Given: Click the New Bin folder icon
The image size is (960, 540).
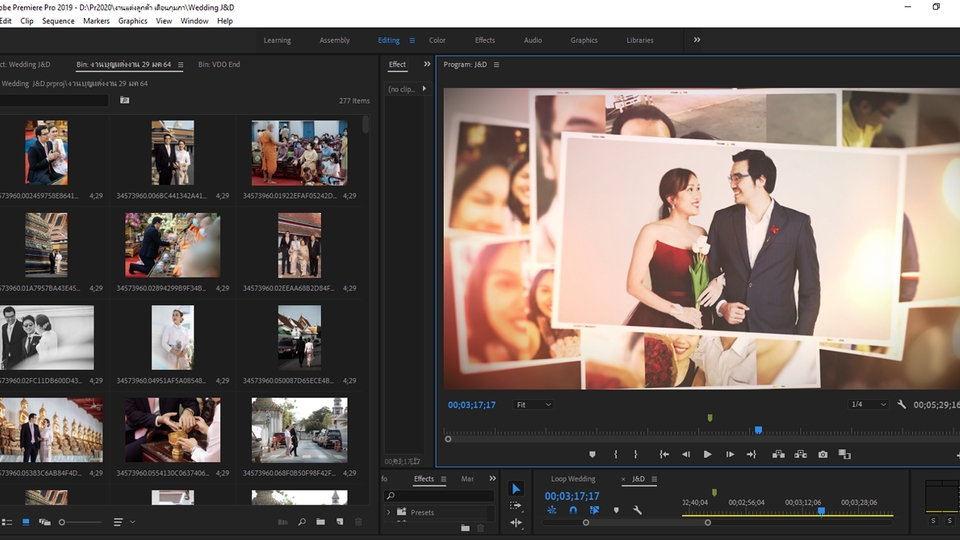Looking at the screenshot, I should click(320, 522).
